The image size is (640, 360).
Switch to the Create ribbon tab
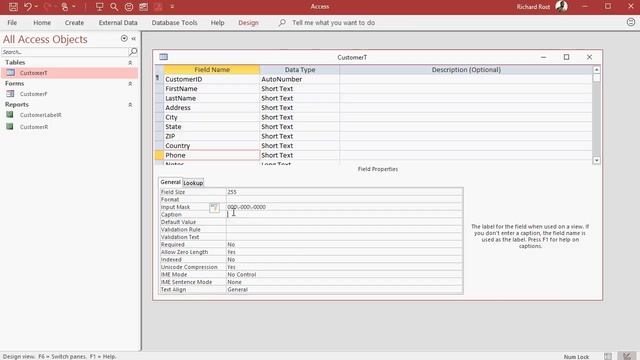74,23
